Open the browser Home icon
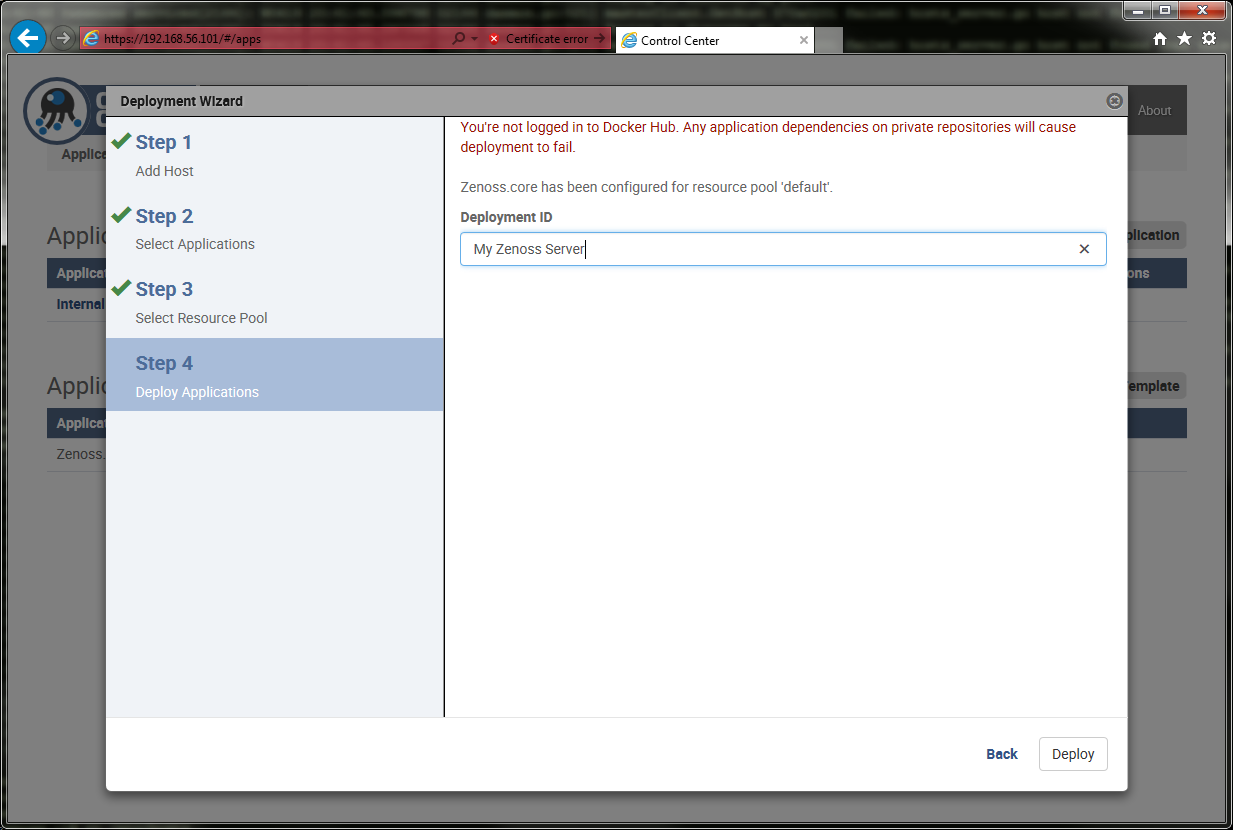 pos(1160,39)
